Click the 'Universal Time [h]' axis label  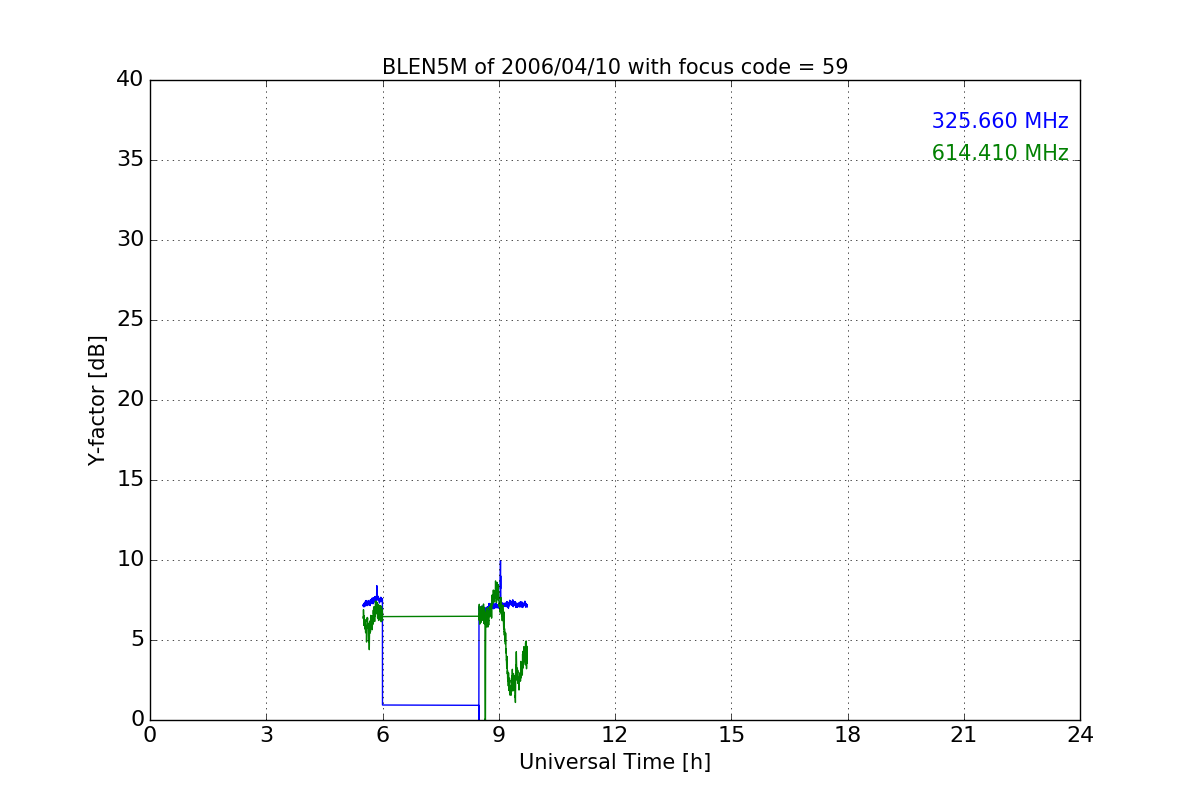tap(615, 762)
